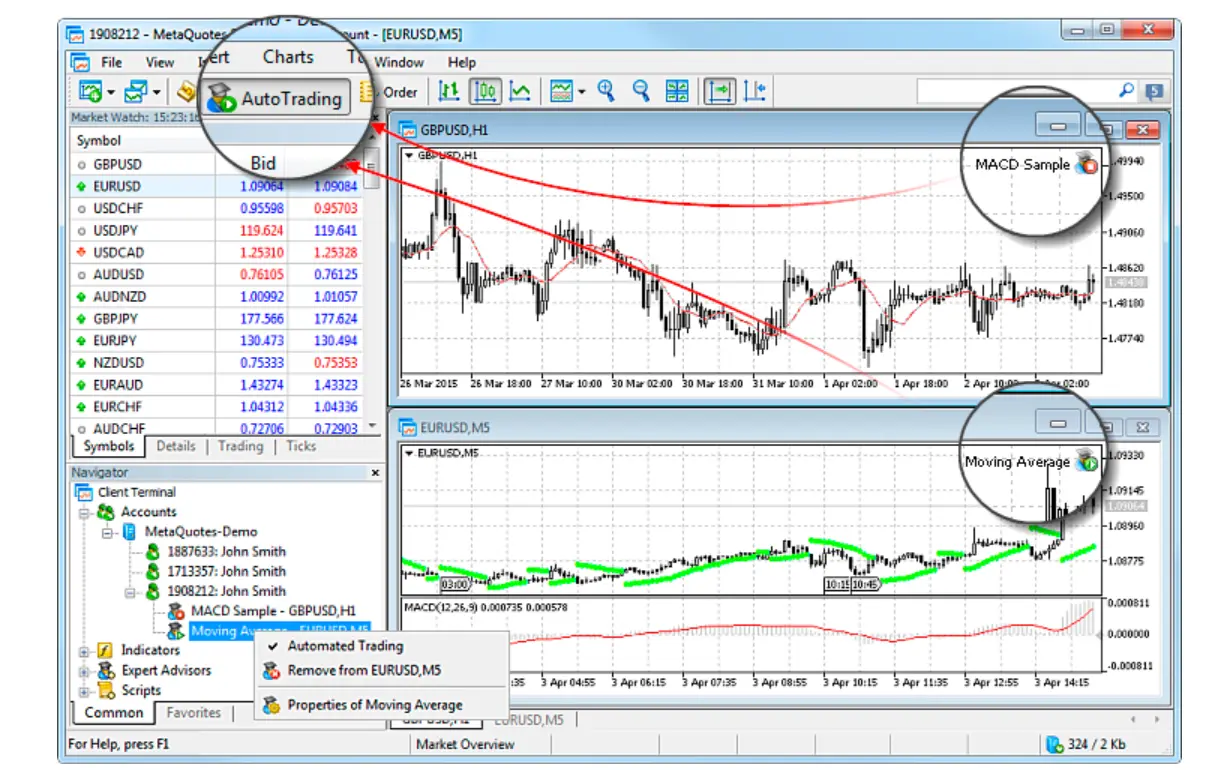Open a new chart from the toolbar
The width and height of the screenshot is (1231, 777).
(x=91, y=92)
